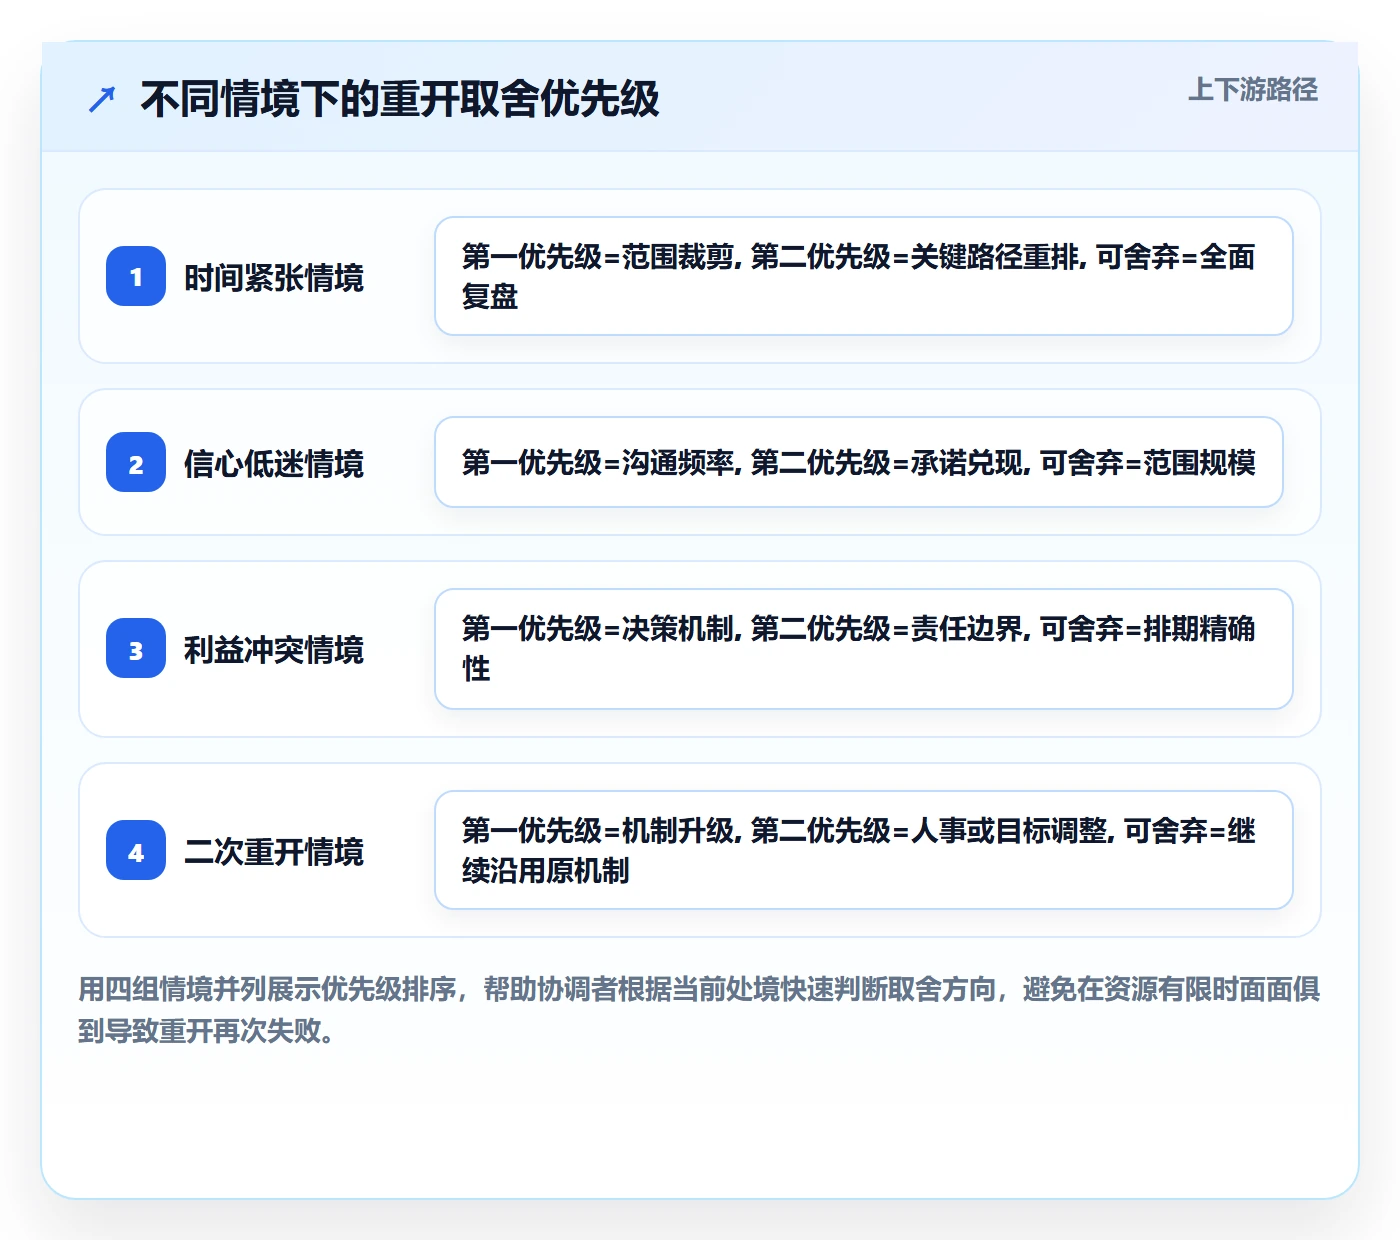Image resolution: width=1400 pixels, height=1240 pixels.
Task: Open the box starting 第一优先级=机制升级
Action: tap(864, 850)
